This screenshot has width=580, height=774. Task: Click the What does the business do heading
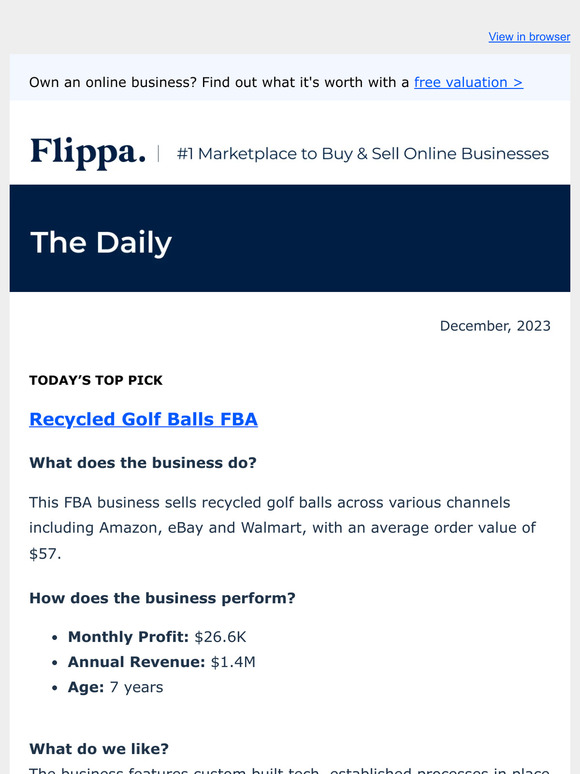coord(143,463)
